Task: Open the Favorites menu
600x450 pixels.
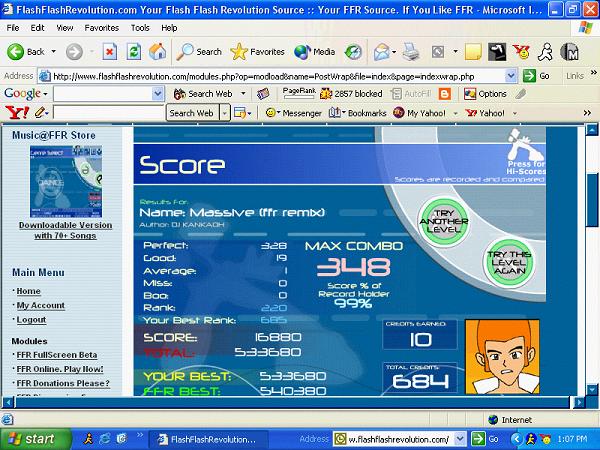Action: 101,28
